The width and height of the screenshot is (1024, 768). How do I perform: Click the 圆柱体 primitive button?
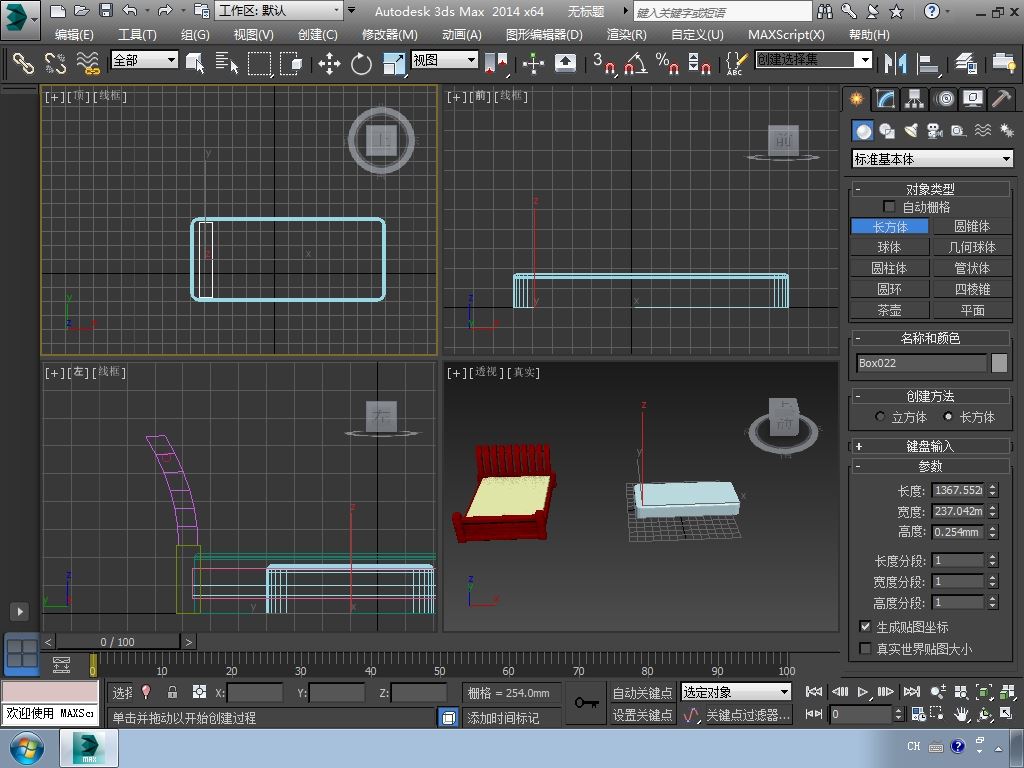click(x=889, y=268)
